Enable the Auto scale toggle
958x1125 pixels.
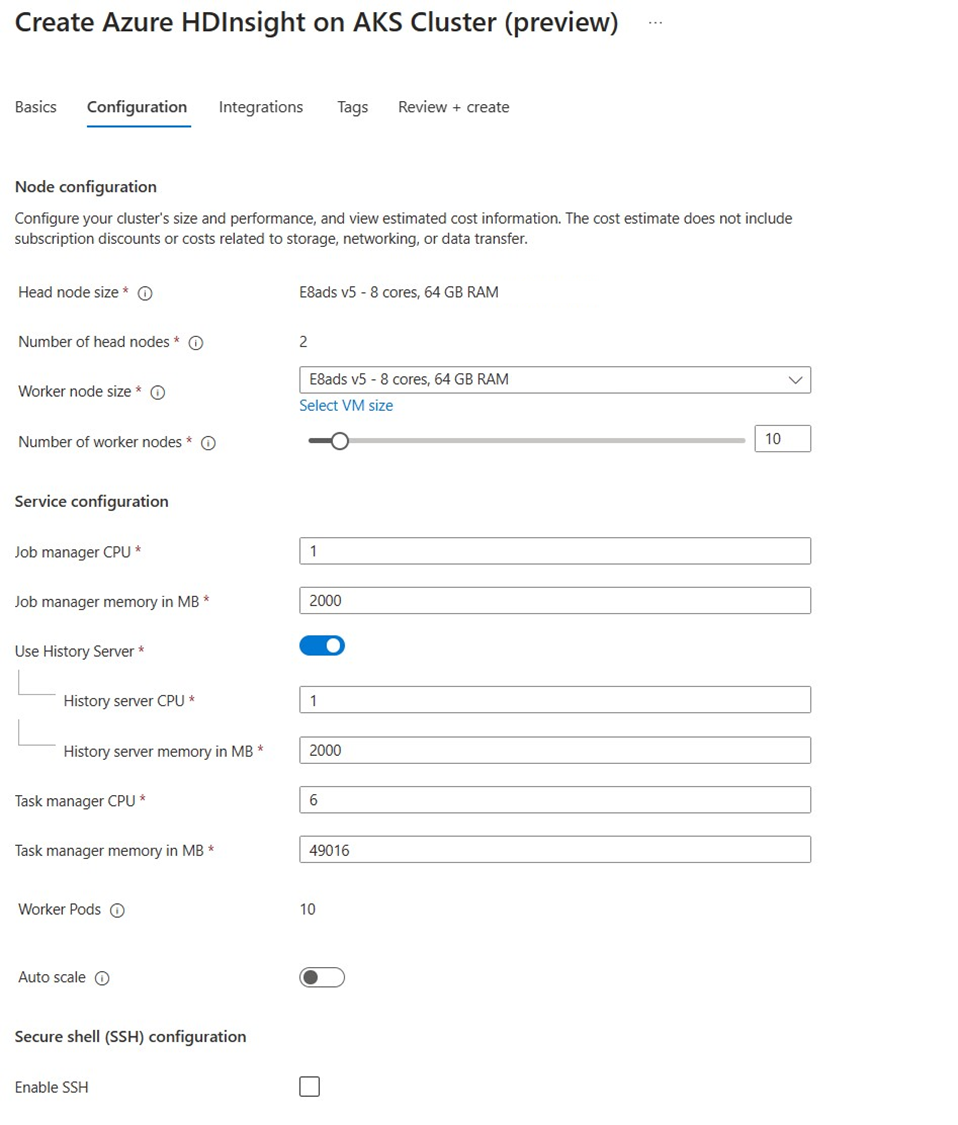[321, 977]
